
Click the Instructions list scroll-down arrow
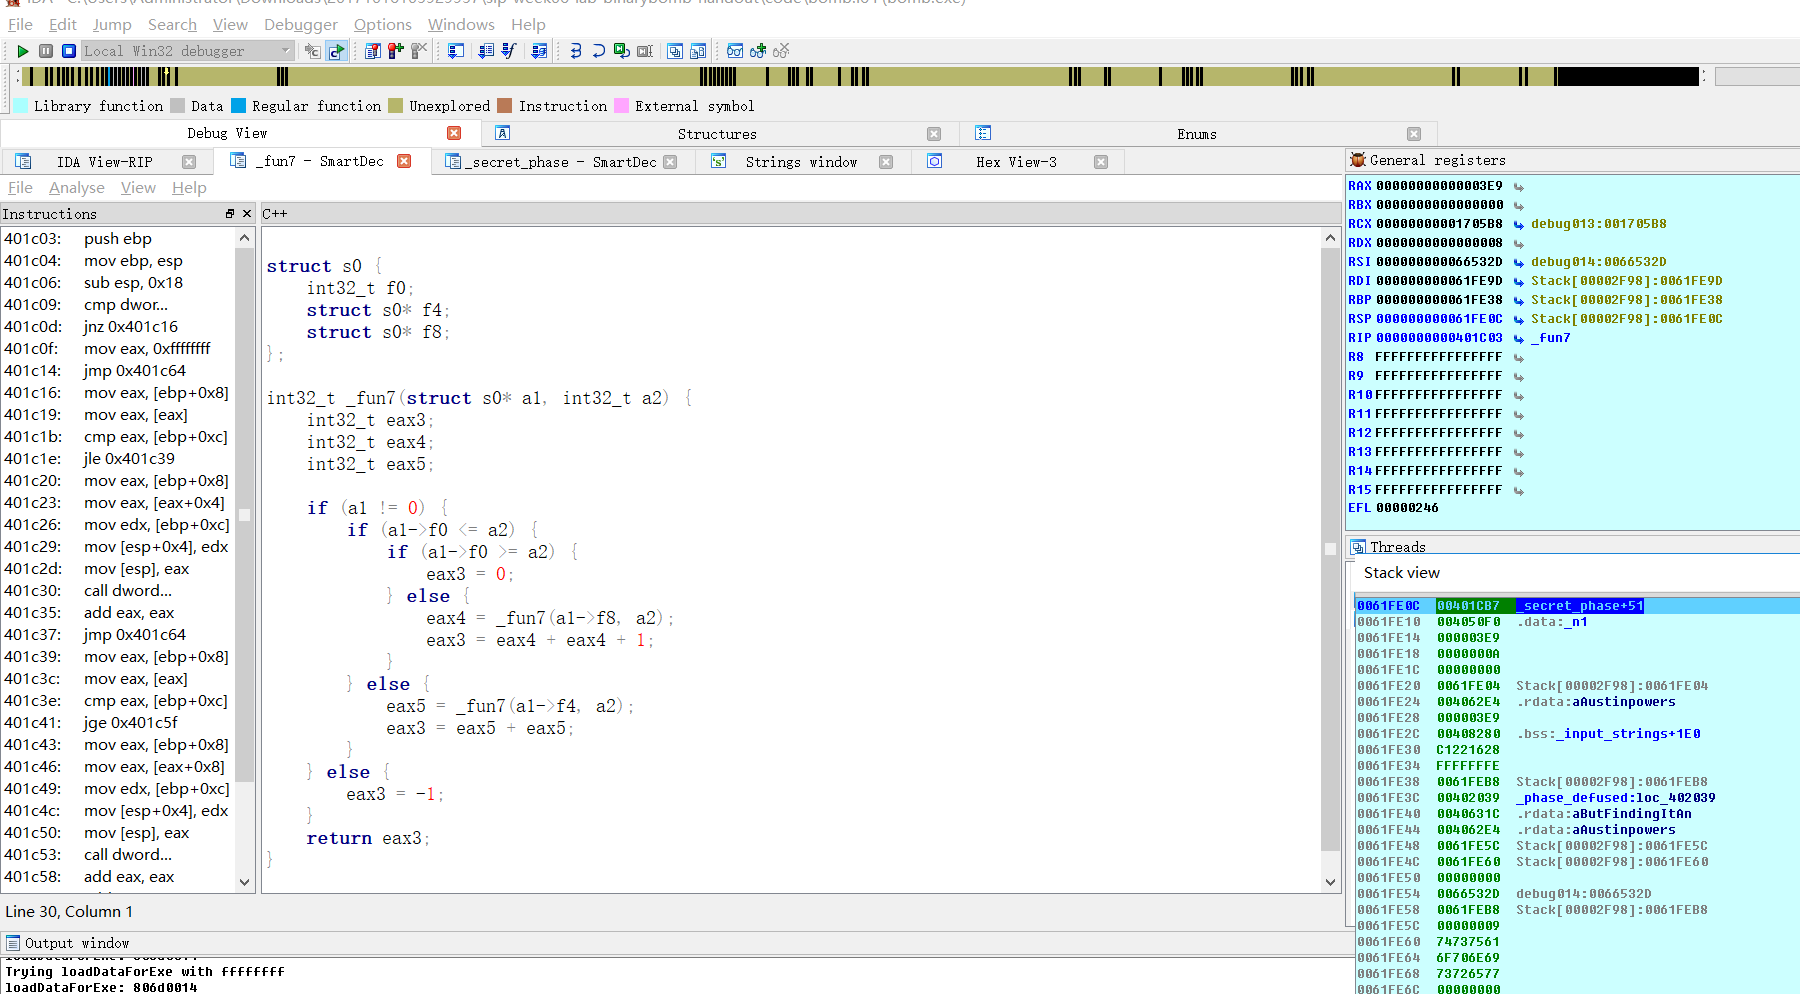[x=244, y=882]
